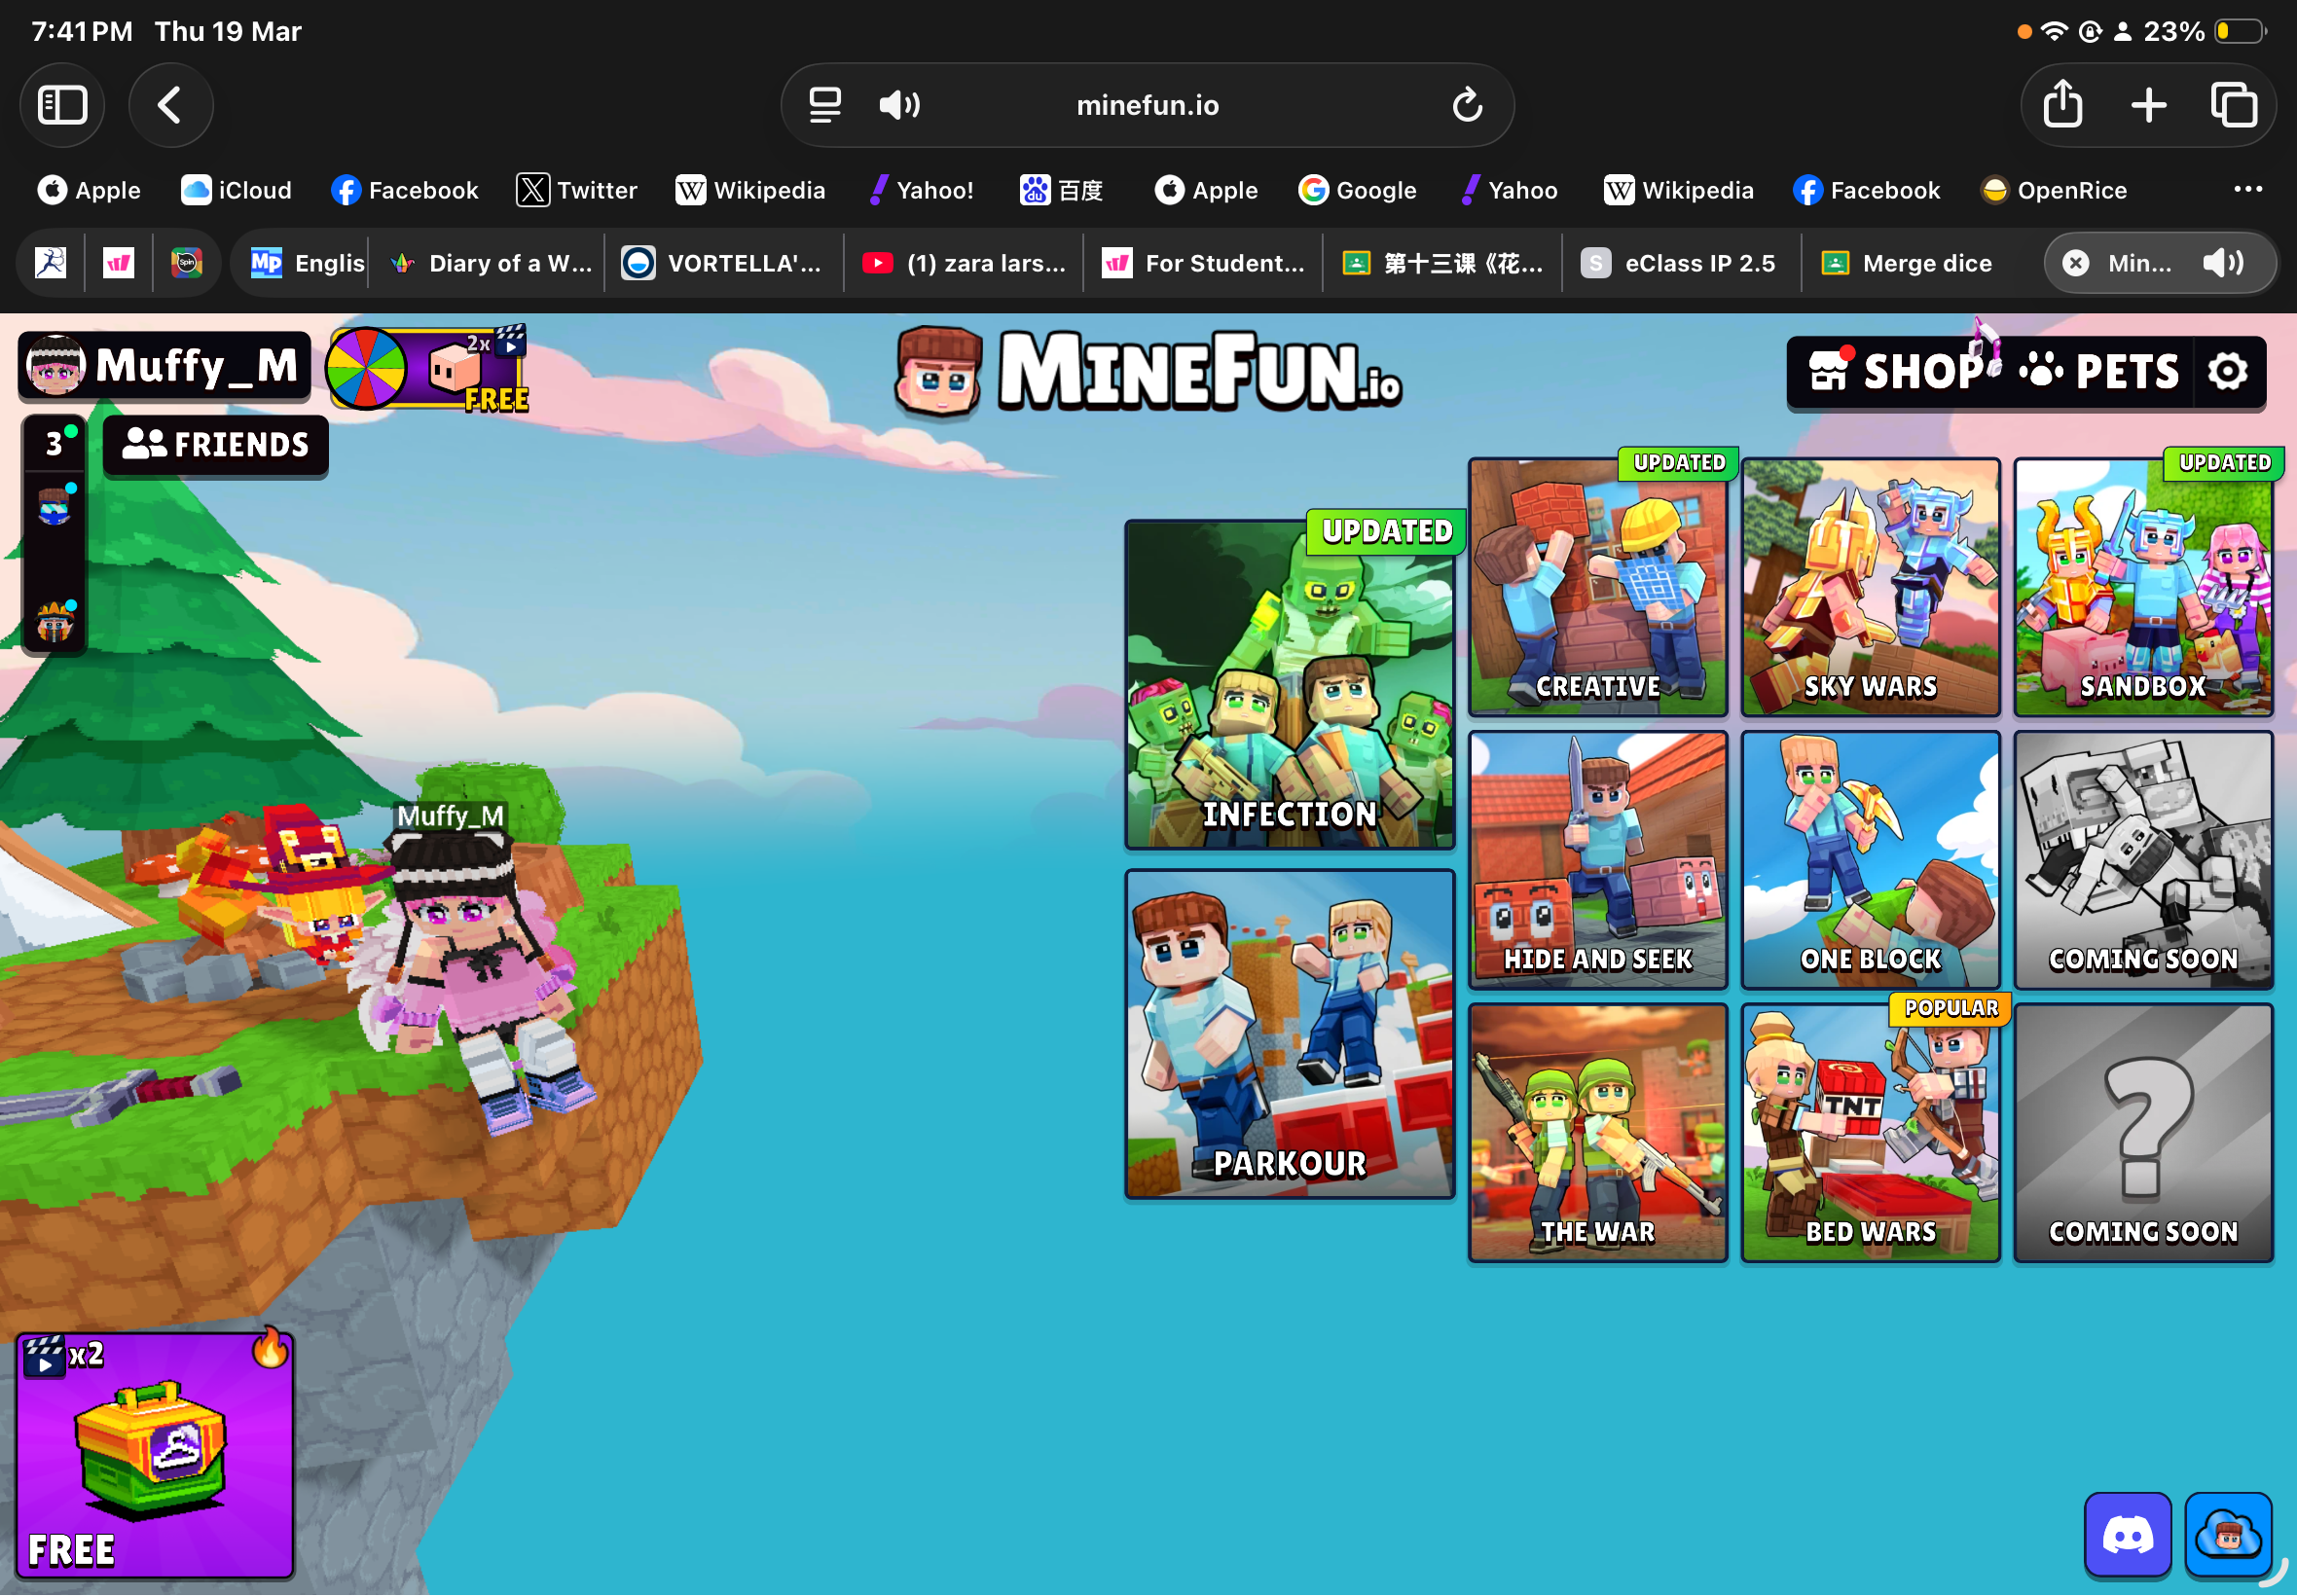The image size is (2297, 1596).
Task: Toggle the Safari sidebar
Action: click(x=62, y=105)
